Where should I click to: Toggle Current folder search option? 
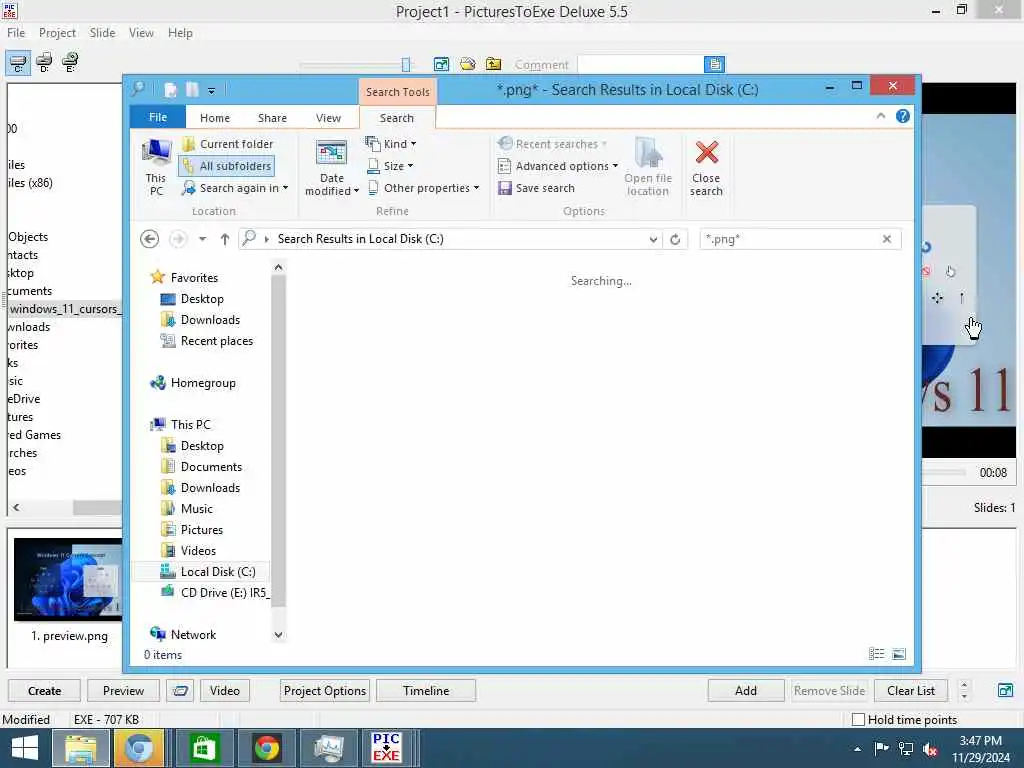[227, 144]
